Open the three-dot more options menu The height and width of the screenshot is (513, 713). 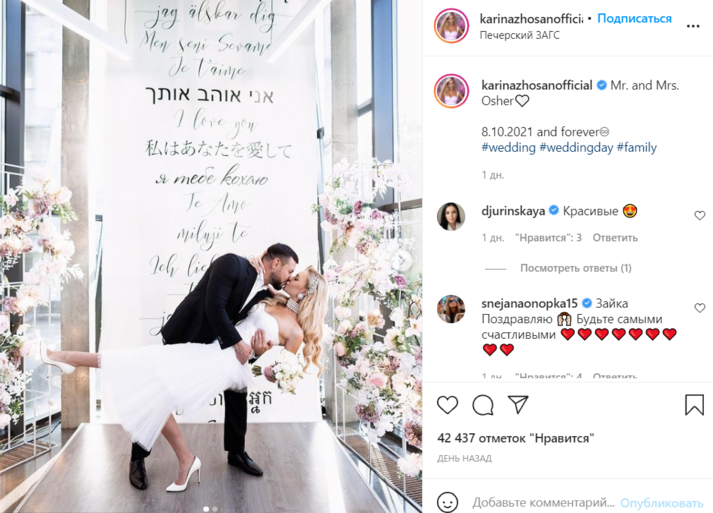click(693, 26)
